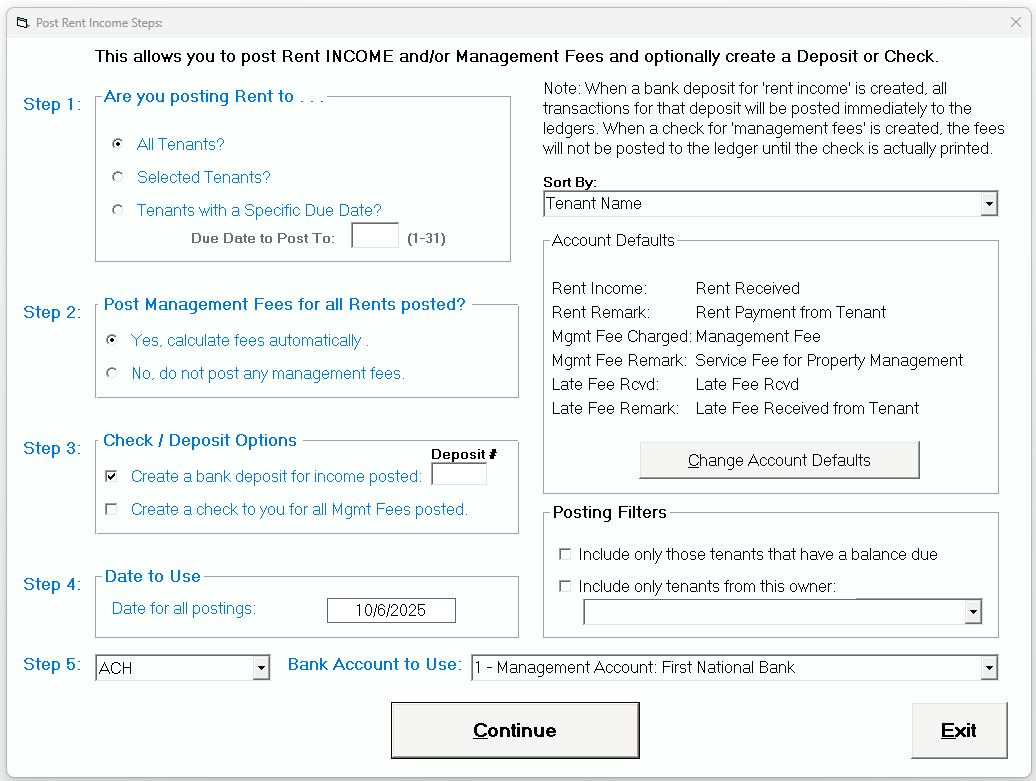Click the Exit button
Image resolution: width=1036 pixels, height=781 pixels.
(x=959, y=730)
